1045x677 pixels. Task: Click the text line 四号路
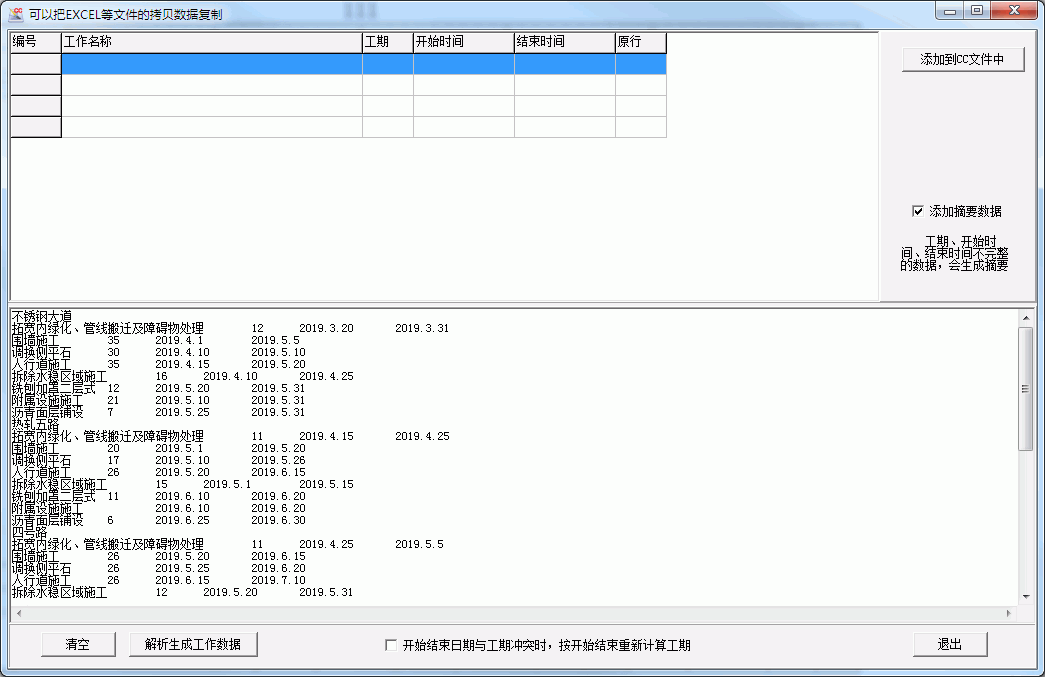[29, 532]
